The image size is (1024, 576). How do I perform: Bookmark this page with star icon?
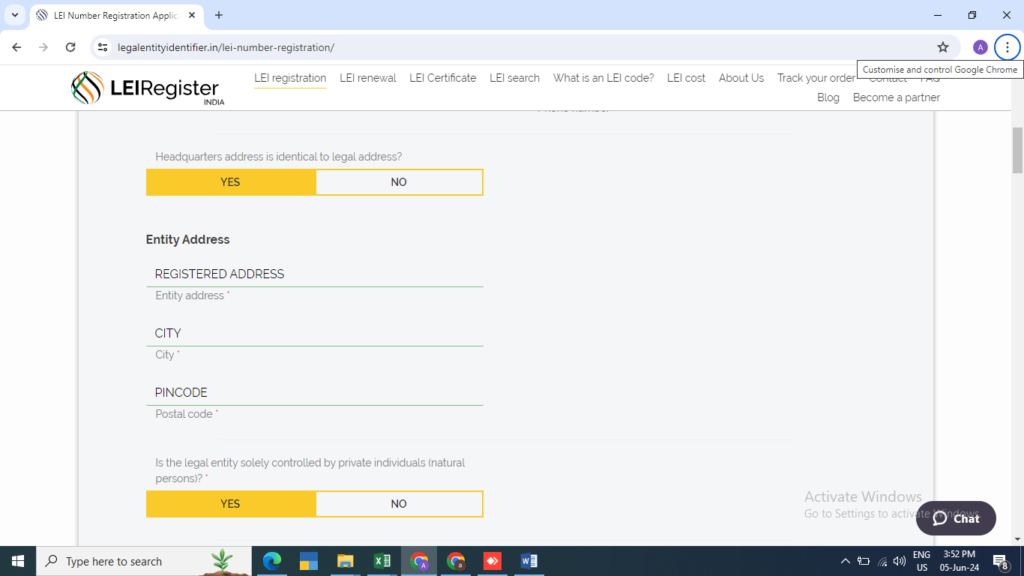[x=942, y=47]
